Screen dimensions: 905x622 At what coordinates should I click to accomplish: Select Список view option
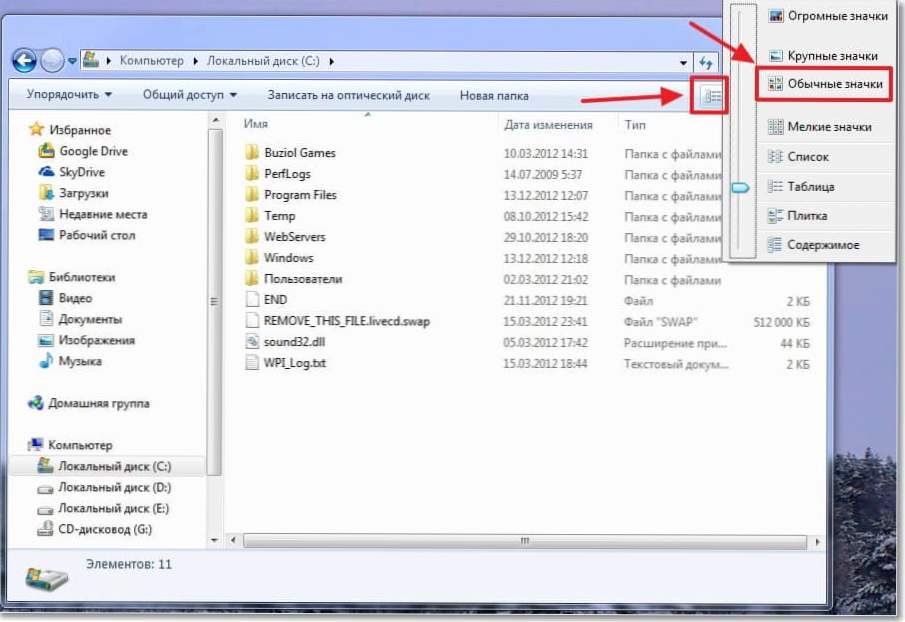click(798, 156)
